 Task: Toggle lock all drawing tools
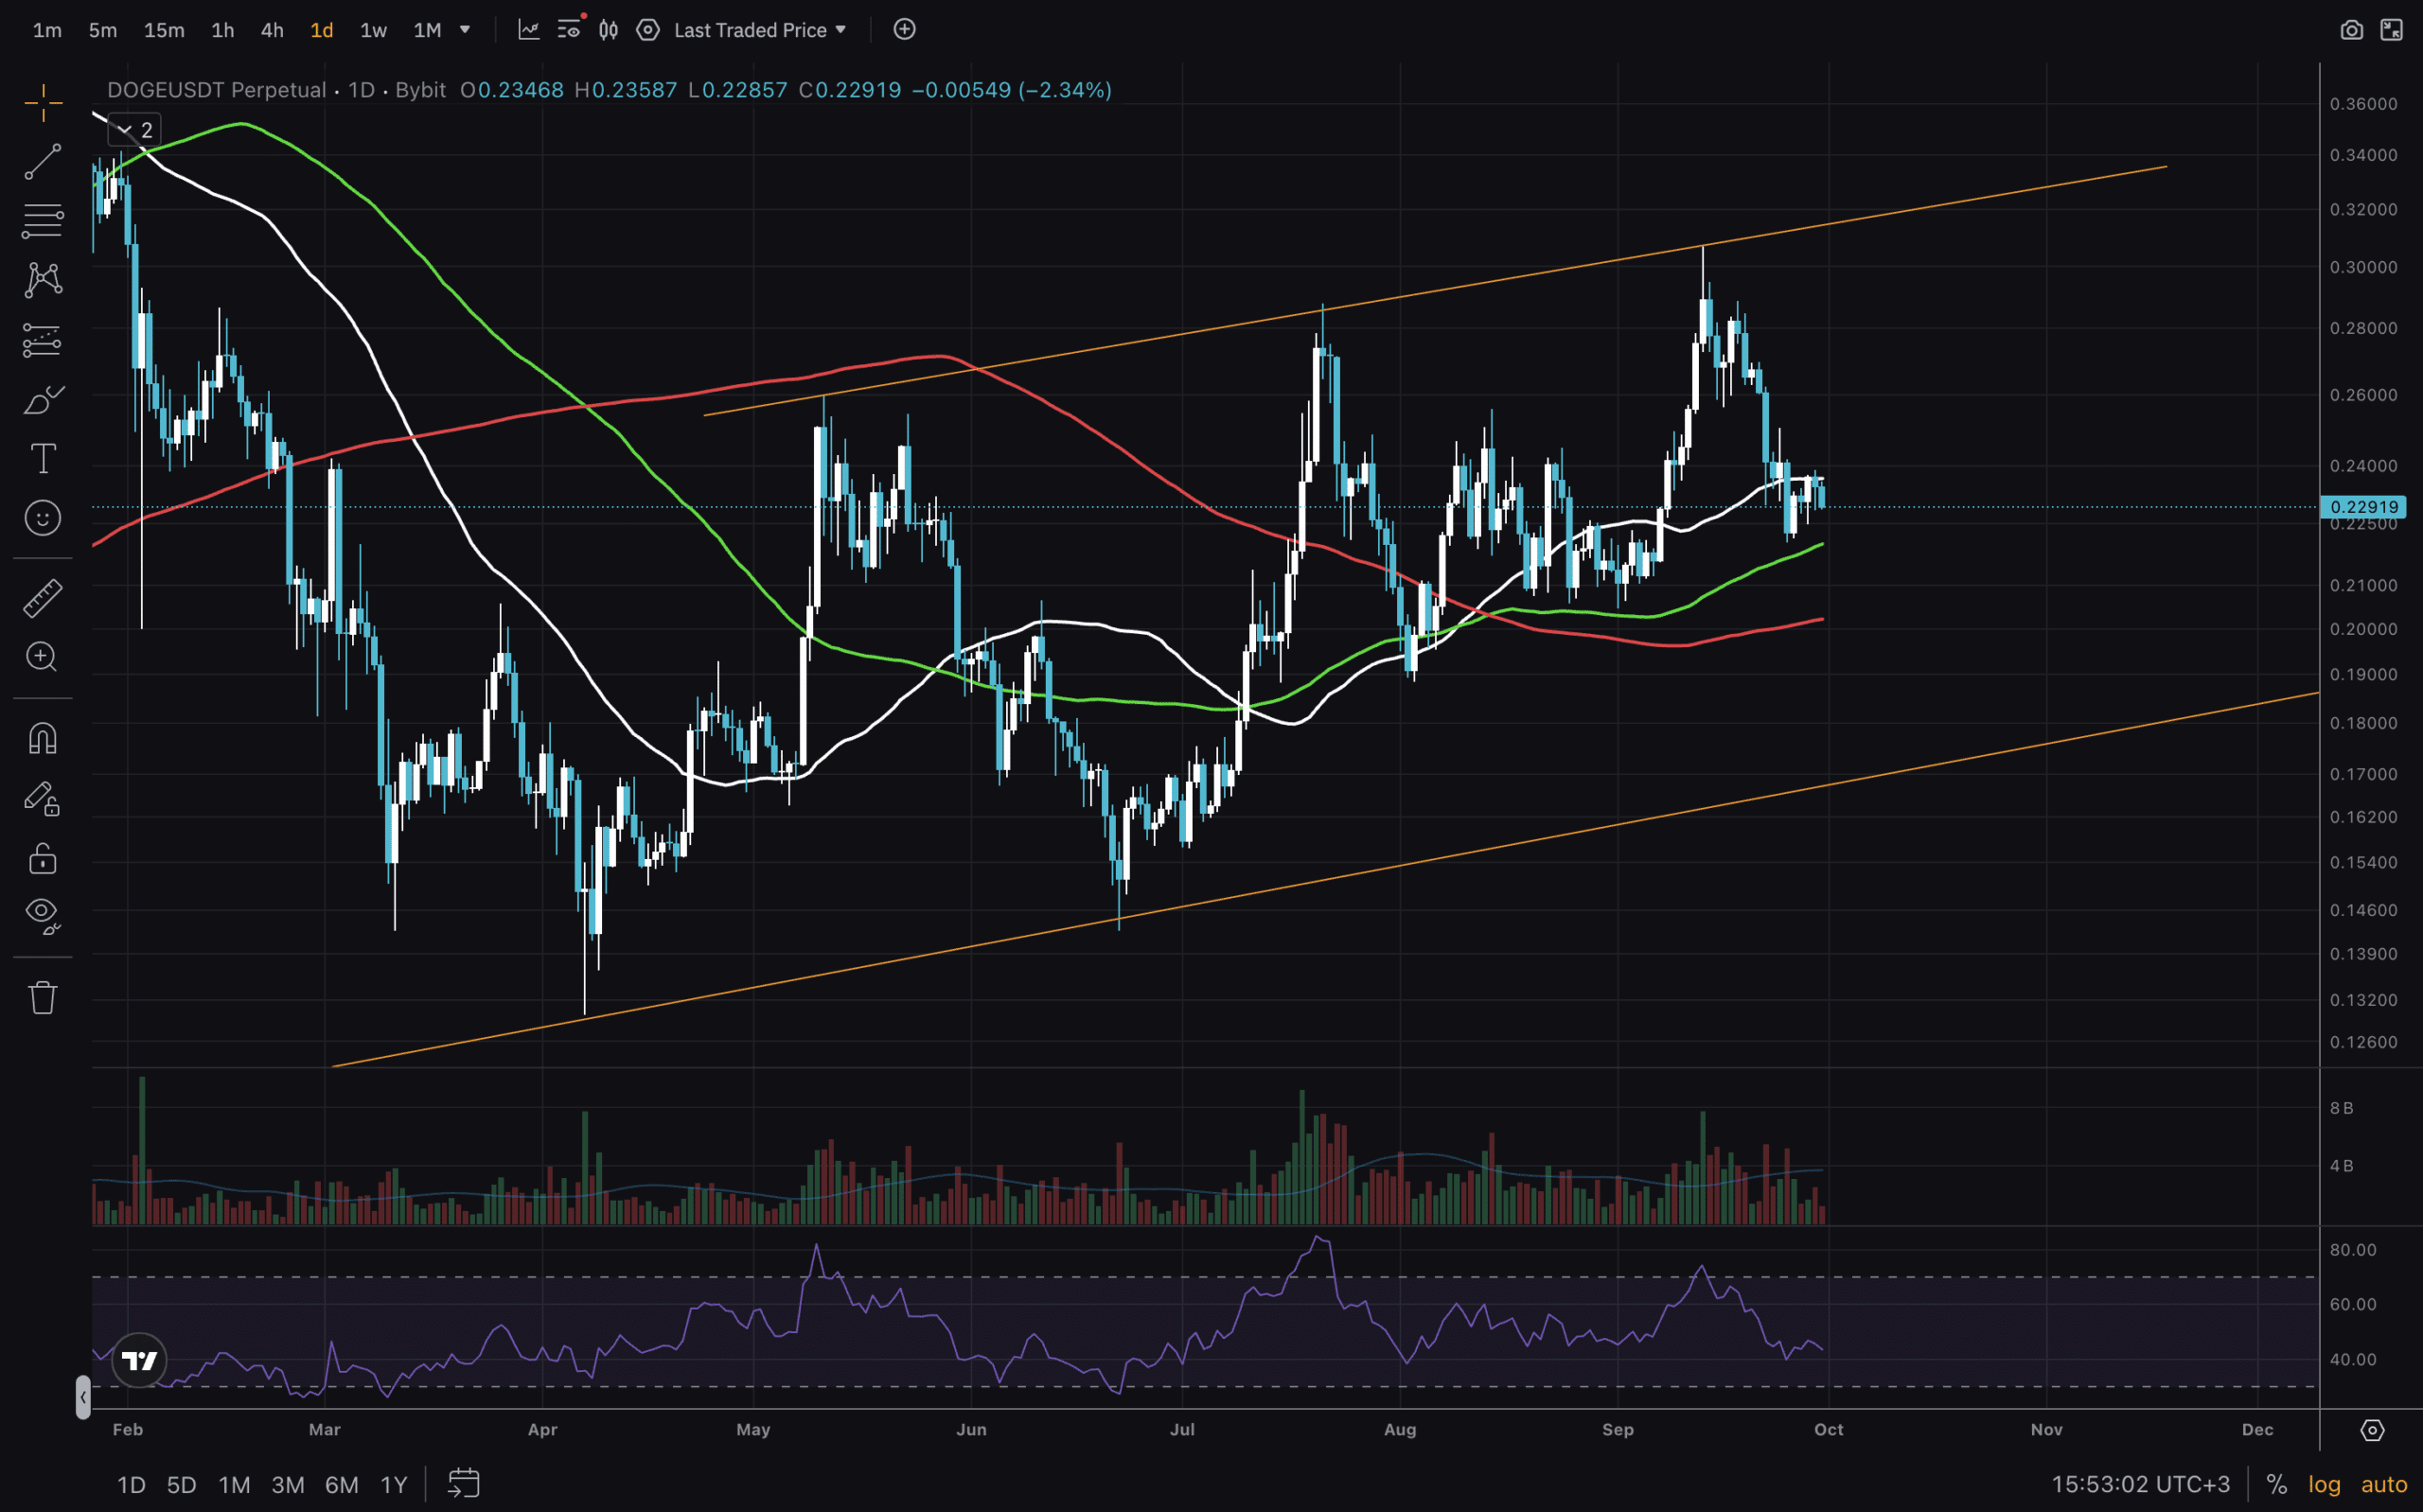point(42,858)
